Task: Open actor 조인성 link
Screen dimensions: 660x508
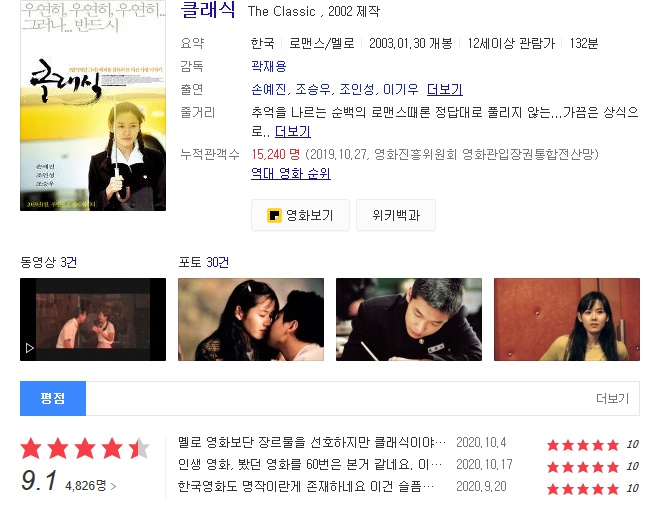Action: [357, 89]
